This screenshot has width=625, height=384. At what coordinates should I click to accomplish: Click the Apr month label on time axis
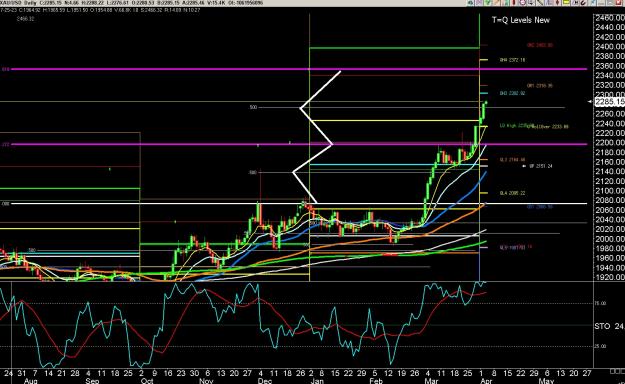(486, 381)
